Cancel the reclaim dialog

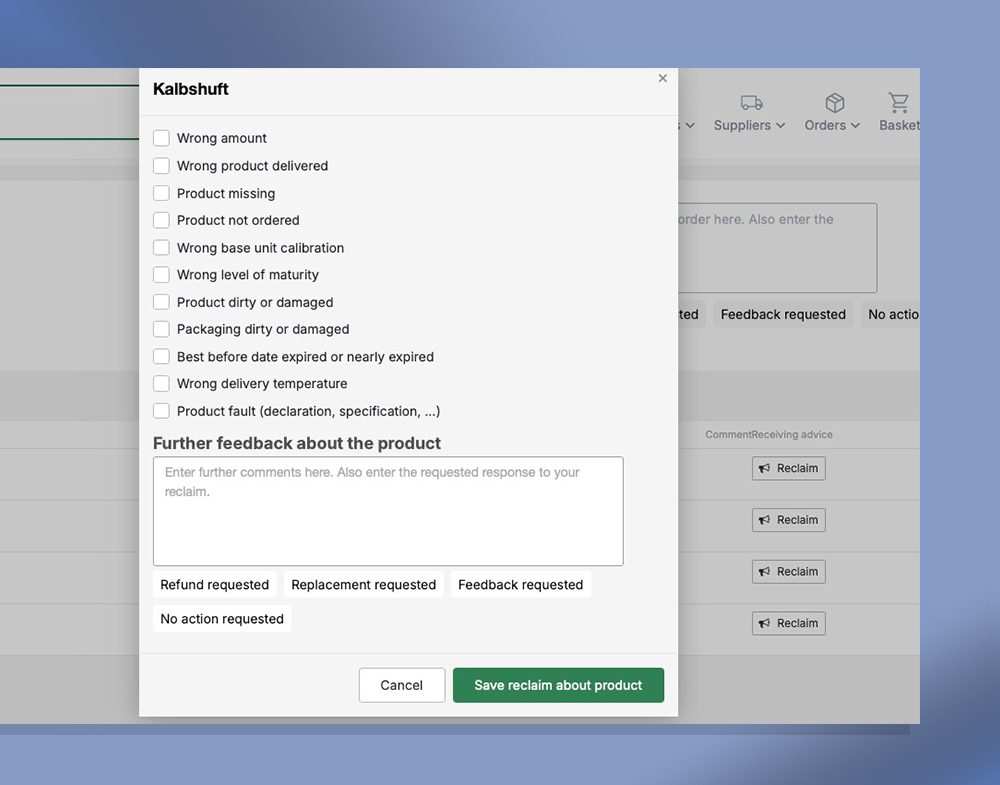[401, 685]
